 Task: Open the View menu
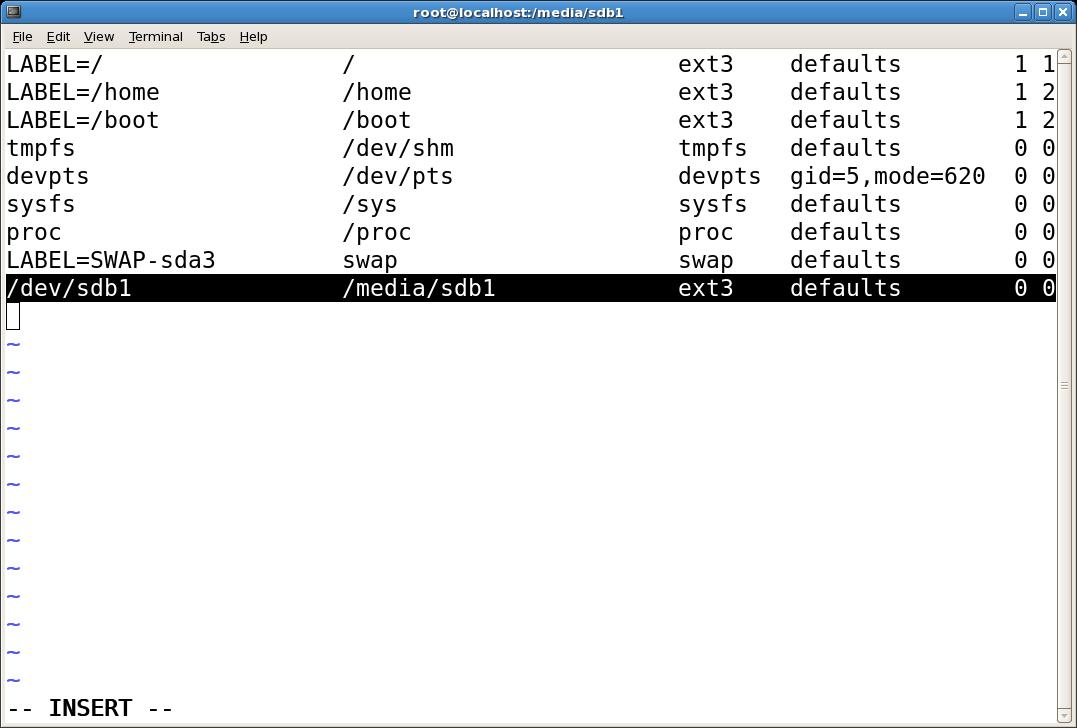pyautogui.click(x=98, y=36)
